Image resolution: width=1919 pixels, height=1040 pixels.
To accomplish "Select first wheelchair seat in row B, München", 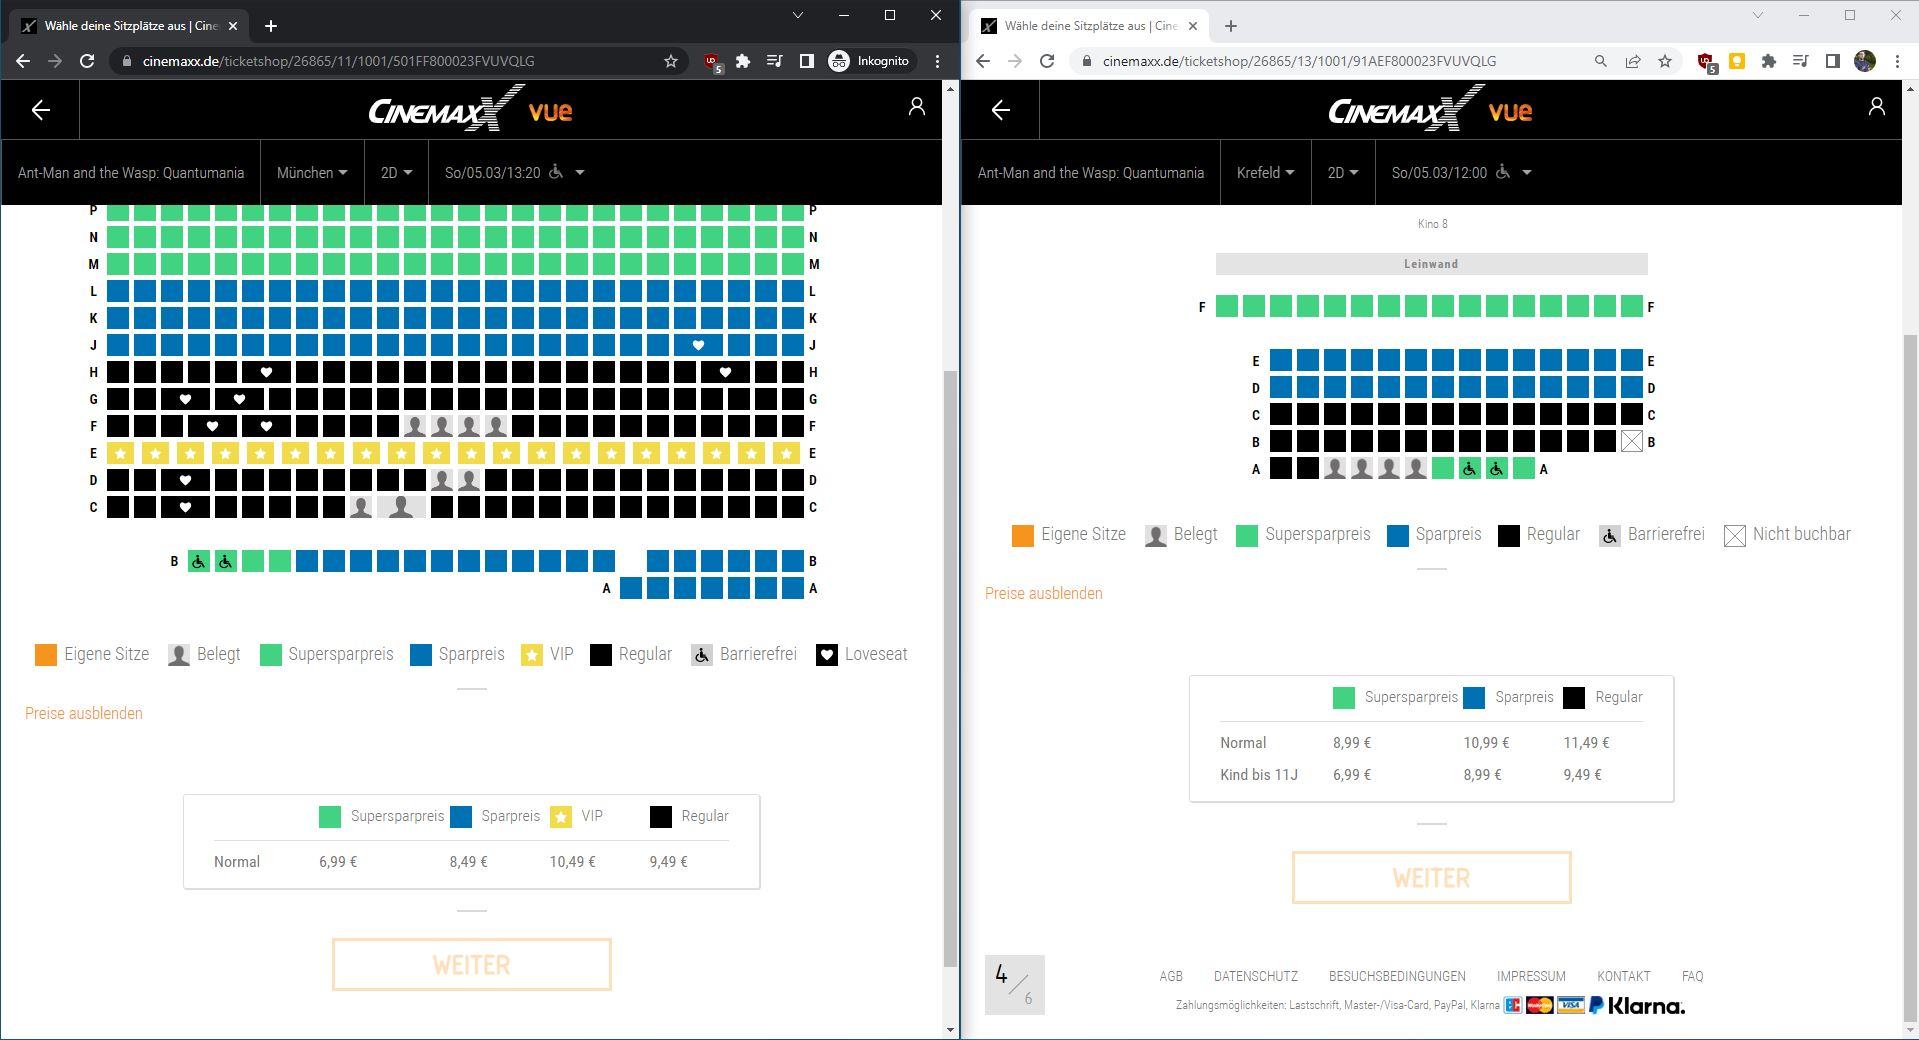I will (x=199, y=561).
